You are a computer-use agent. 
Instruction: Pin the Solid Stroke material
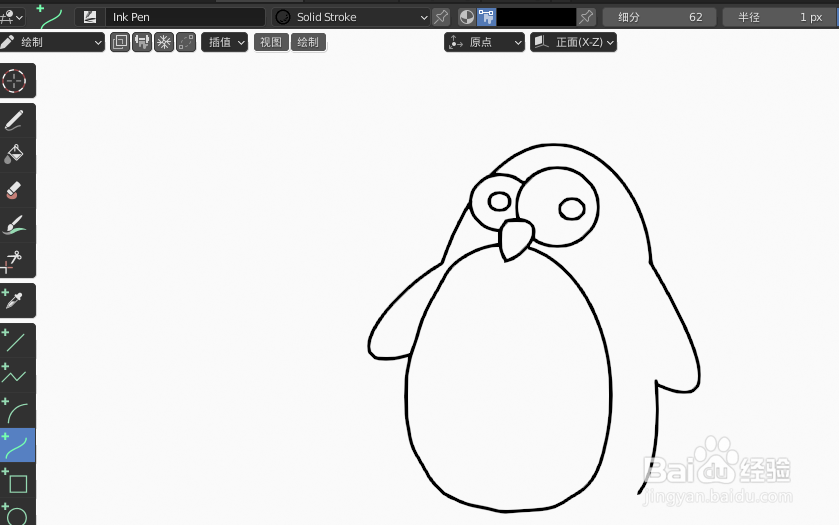pos(441,17)
